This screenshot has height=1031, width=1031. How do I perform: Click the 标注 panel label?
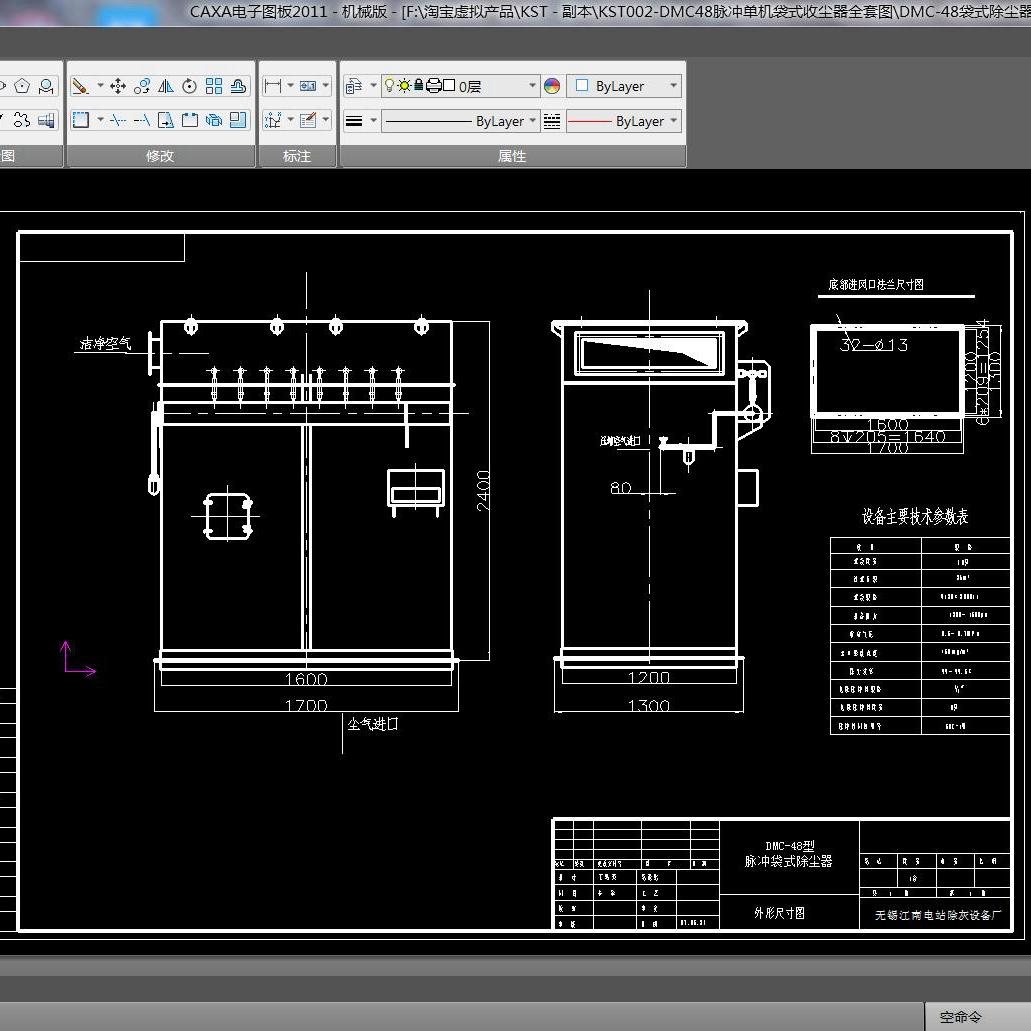tap(297, 156)
